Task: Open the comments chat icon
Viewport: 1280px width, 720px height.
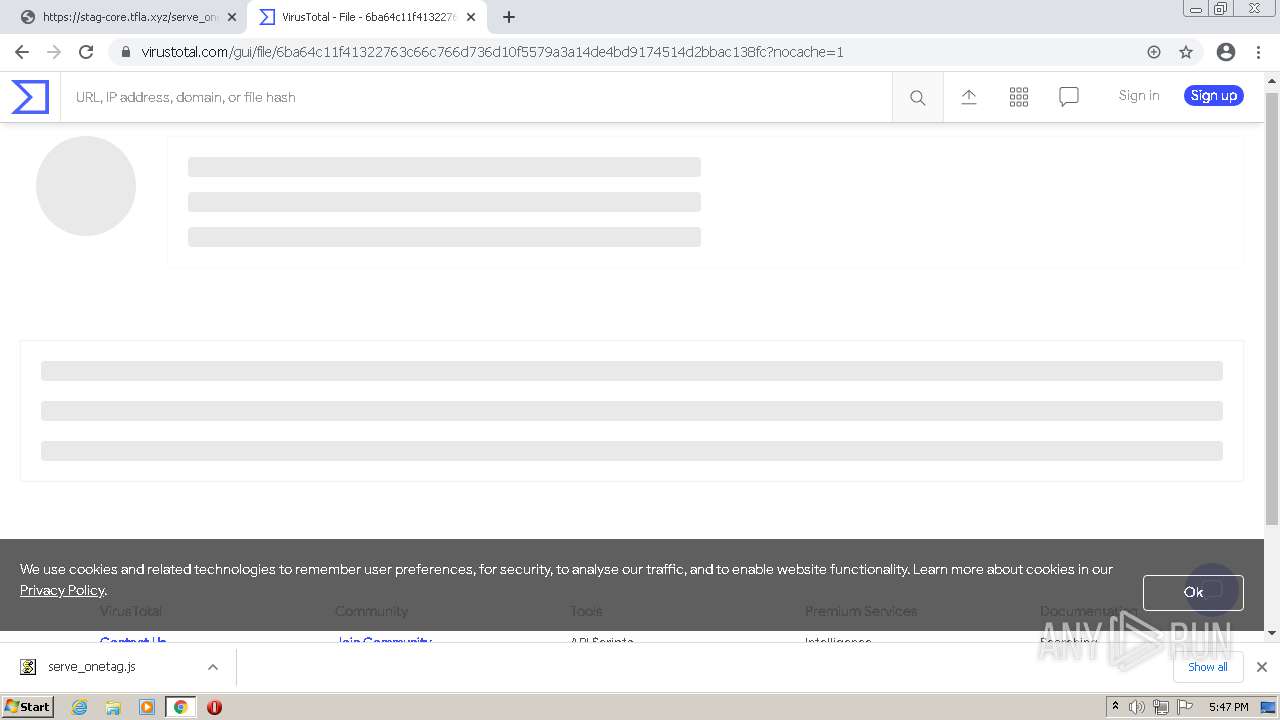Action: (1069, 97)
